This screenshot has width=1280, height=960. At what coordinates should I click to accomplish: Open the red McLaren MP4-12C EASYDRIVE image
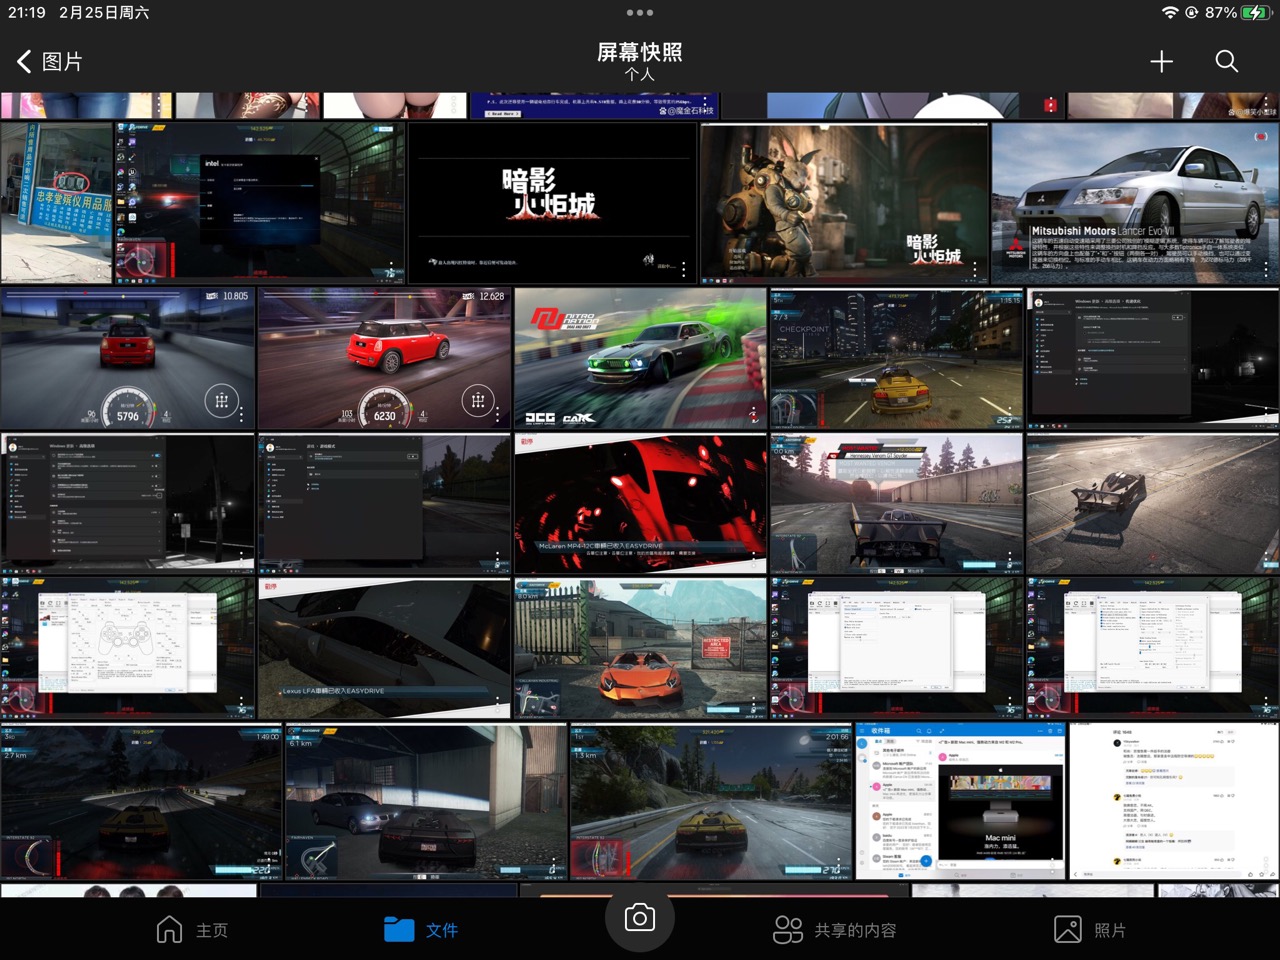641,503
